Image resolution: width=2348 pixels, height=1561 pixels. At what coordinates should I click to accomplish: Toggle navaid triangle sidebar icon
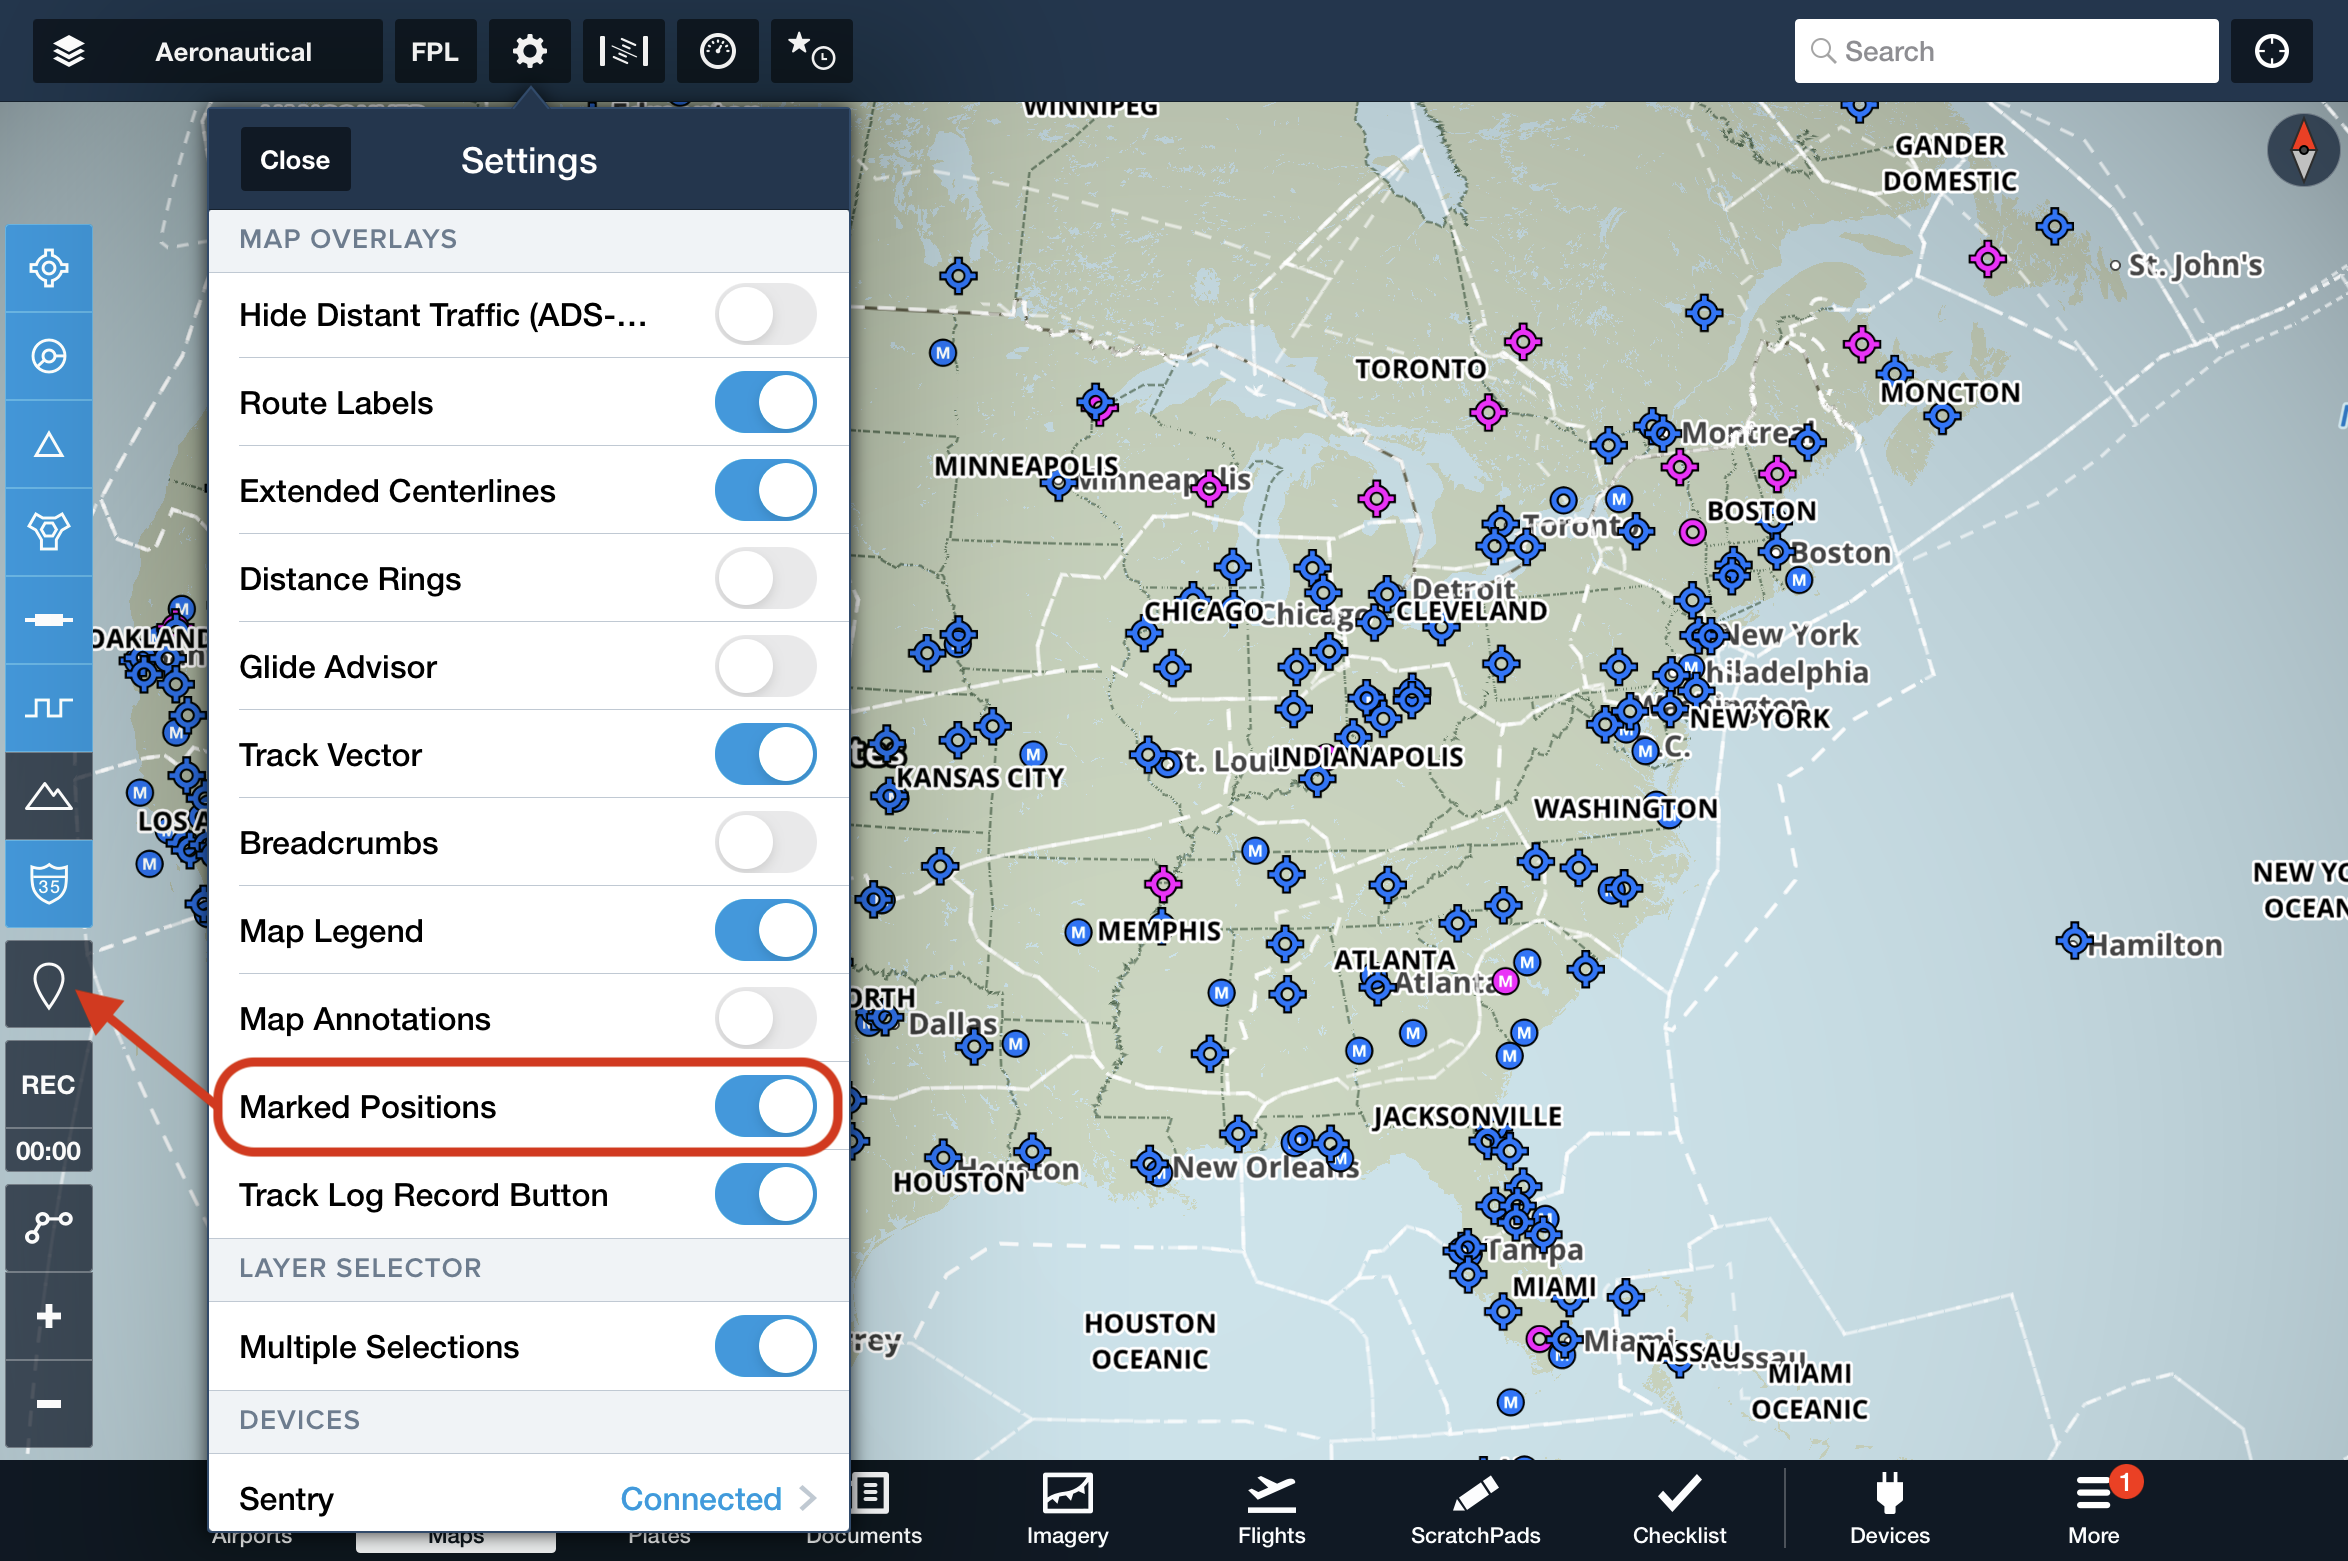click(49, 444)
